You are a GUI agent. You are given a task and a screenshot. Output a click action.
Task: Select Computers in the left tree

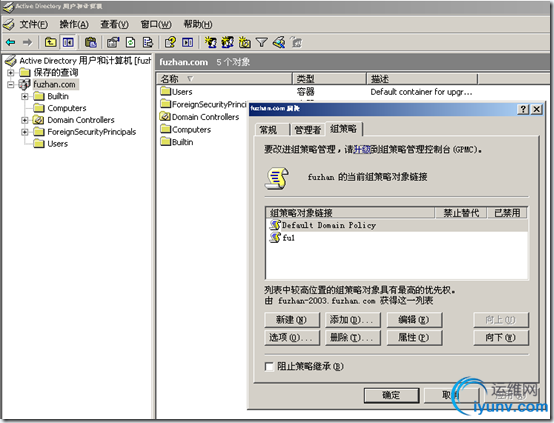(66, 108)
